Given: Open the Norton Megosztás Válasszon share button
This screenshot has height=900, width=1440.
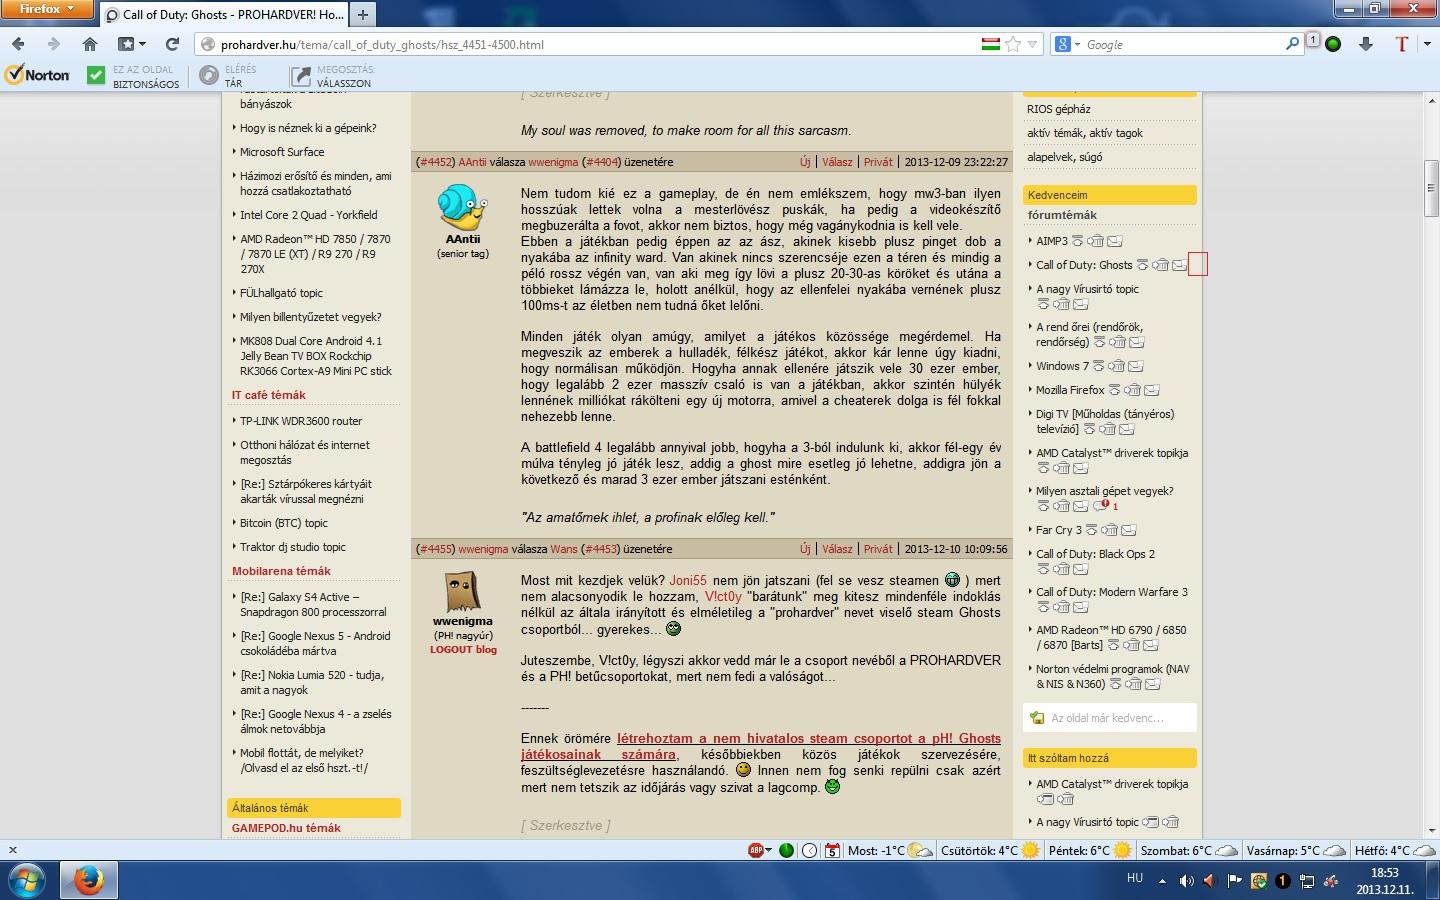Looking at the screenshot, I should 331,76.
